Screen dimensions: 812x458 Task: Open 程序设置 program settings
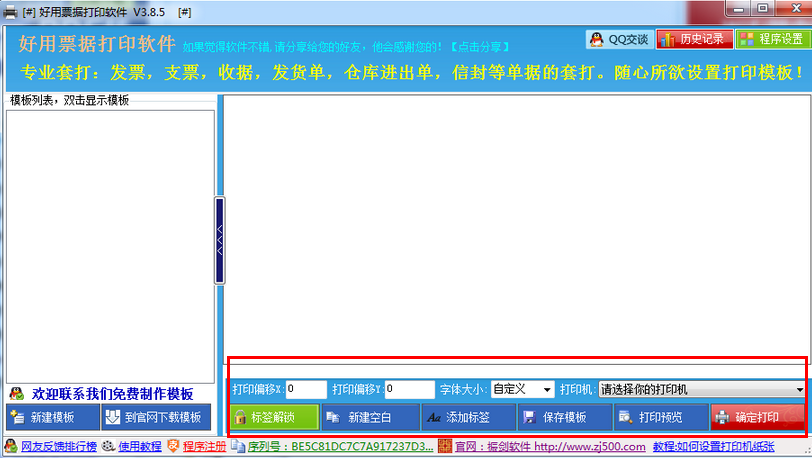click(773, 39)
